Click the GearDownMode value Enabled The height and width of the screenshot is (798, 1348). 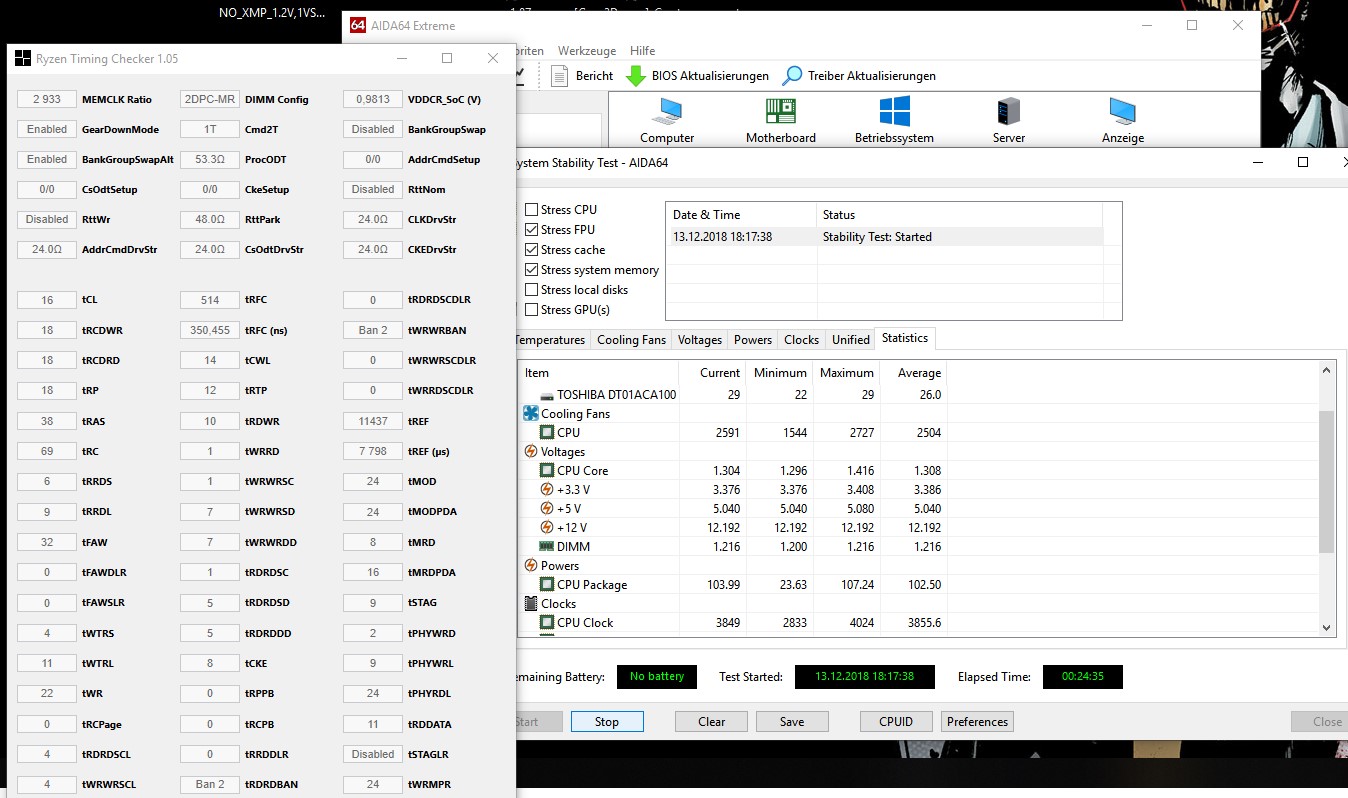click(47, 129)
